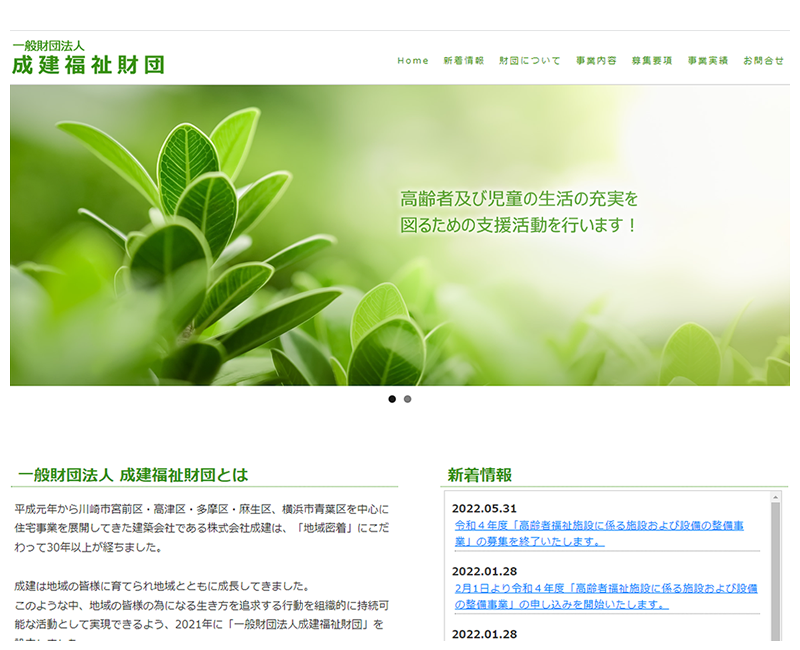Click the green leaves hero banner image
The width and height of the screenshot is (800, 650).
pos(400,235)
